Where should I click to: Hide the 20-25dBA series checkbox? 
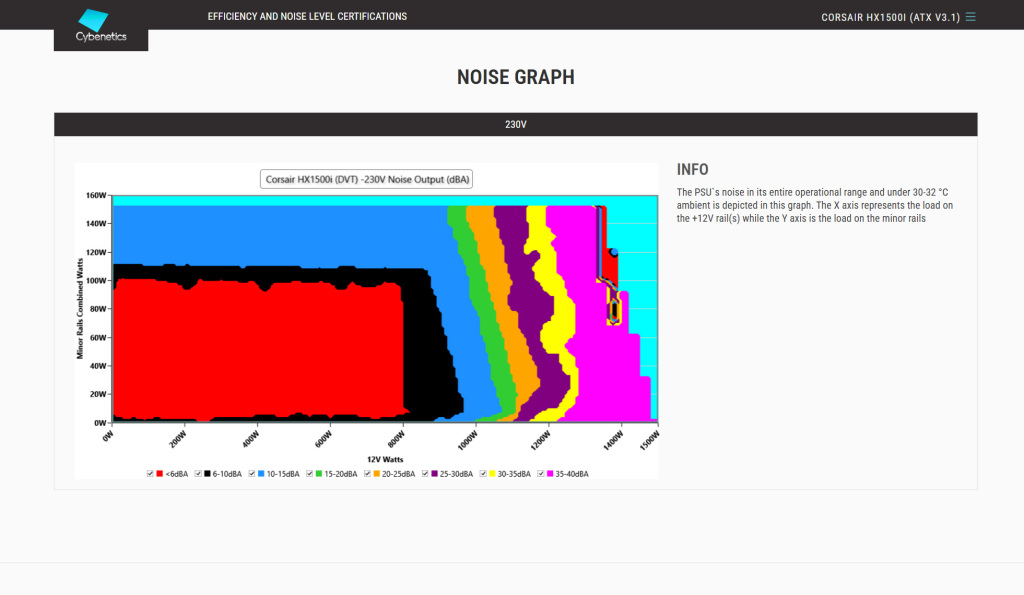coord(367,473)
